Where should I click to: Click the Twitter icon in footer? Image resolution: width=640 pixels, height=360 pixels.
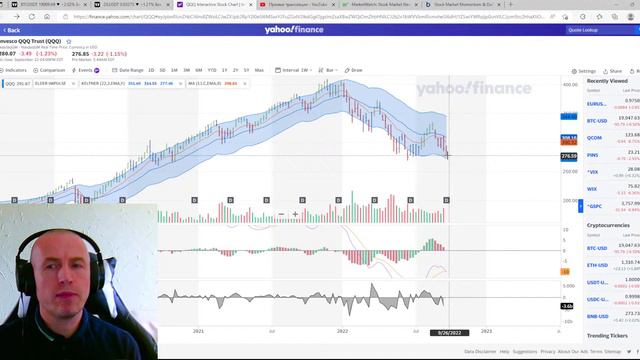pyautogui.click(x=629, y=351)
